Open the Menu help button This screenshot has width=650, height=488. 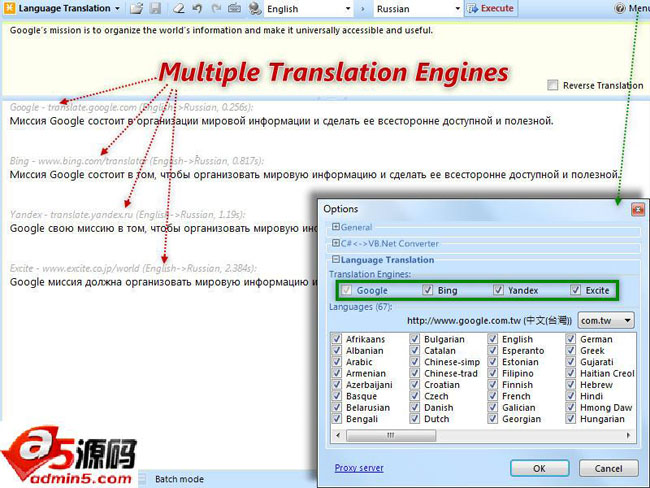632,8
